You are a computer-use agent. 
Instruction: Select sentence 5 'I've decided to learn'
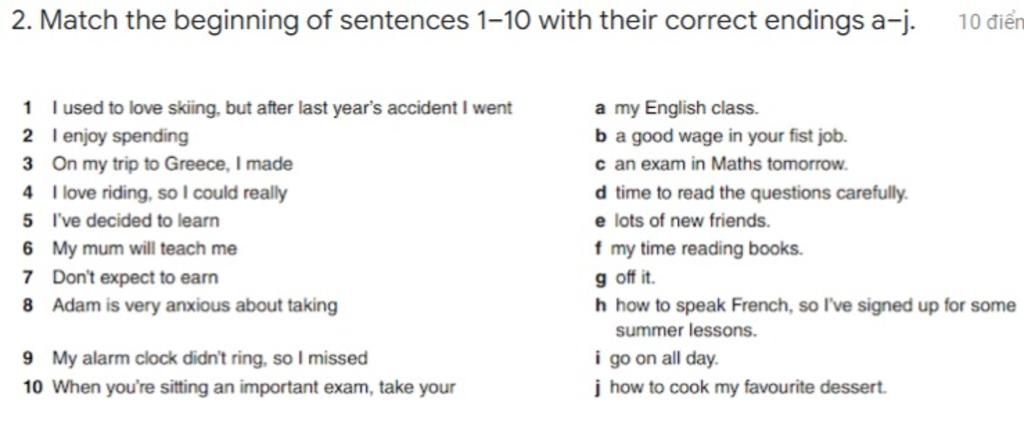click(x=120, y=221)
